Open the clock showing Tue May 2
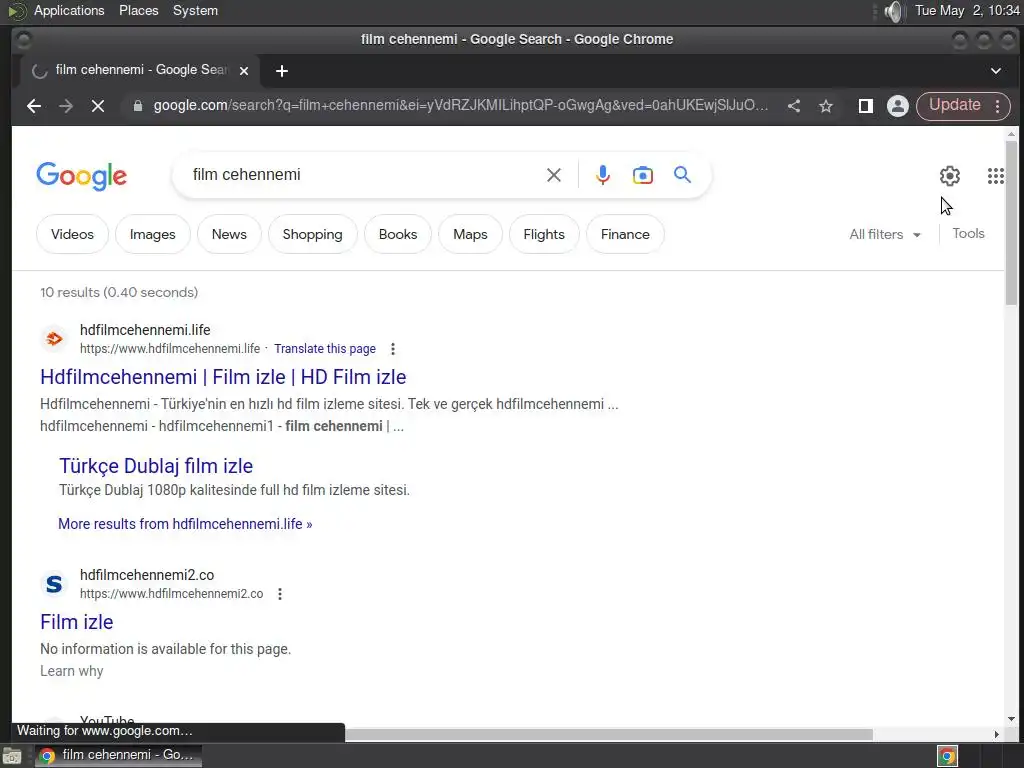Screen dimensions: 1024x768 pos(967,10)
